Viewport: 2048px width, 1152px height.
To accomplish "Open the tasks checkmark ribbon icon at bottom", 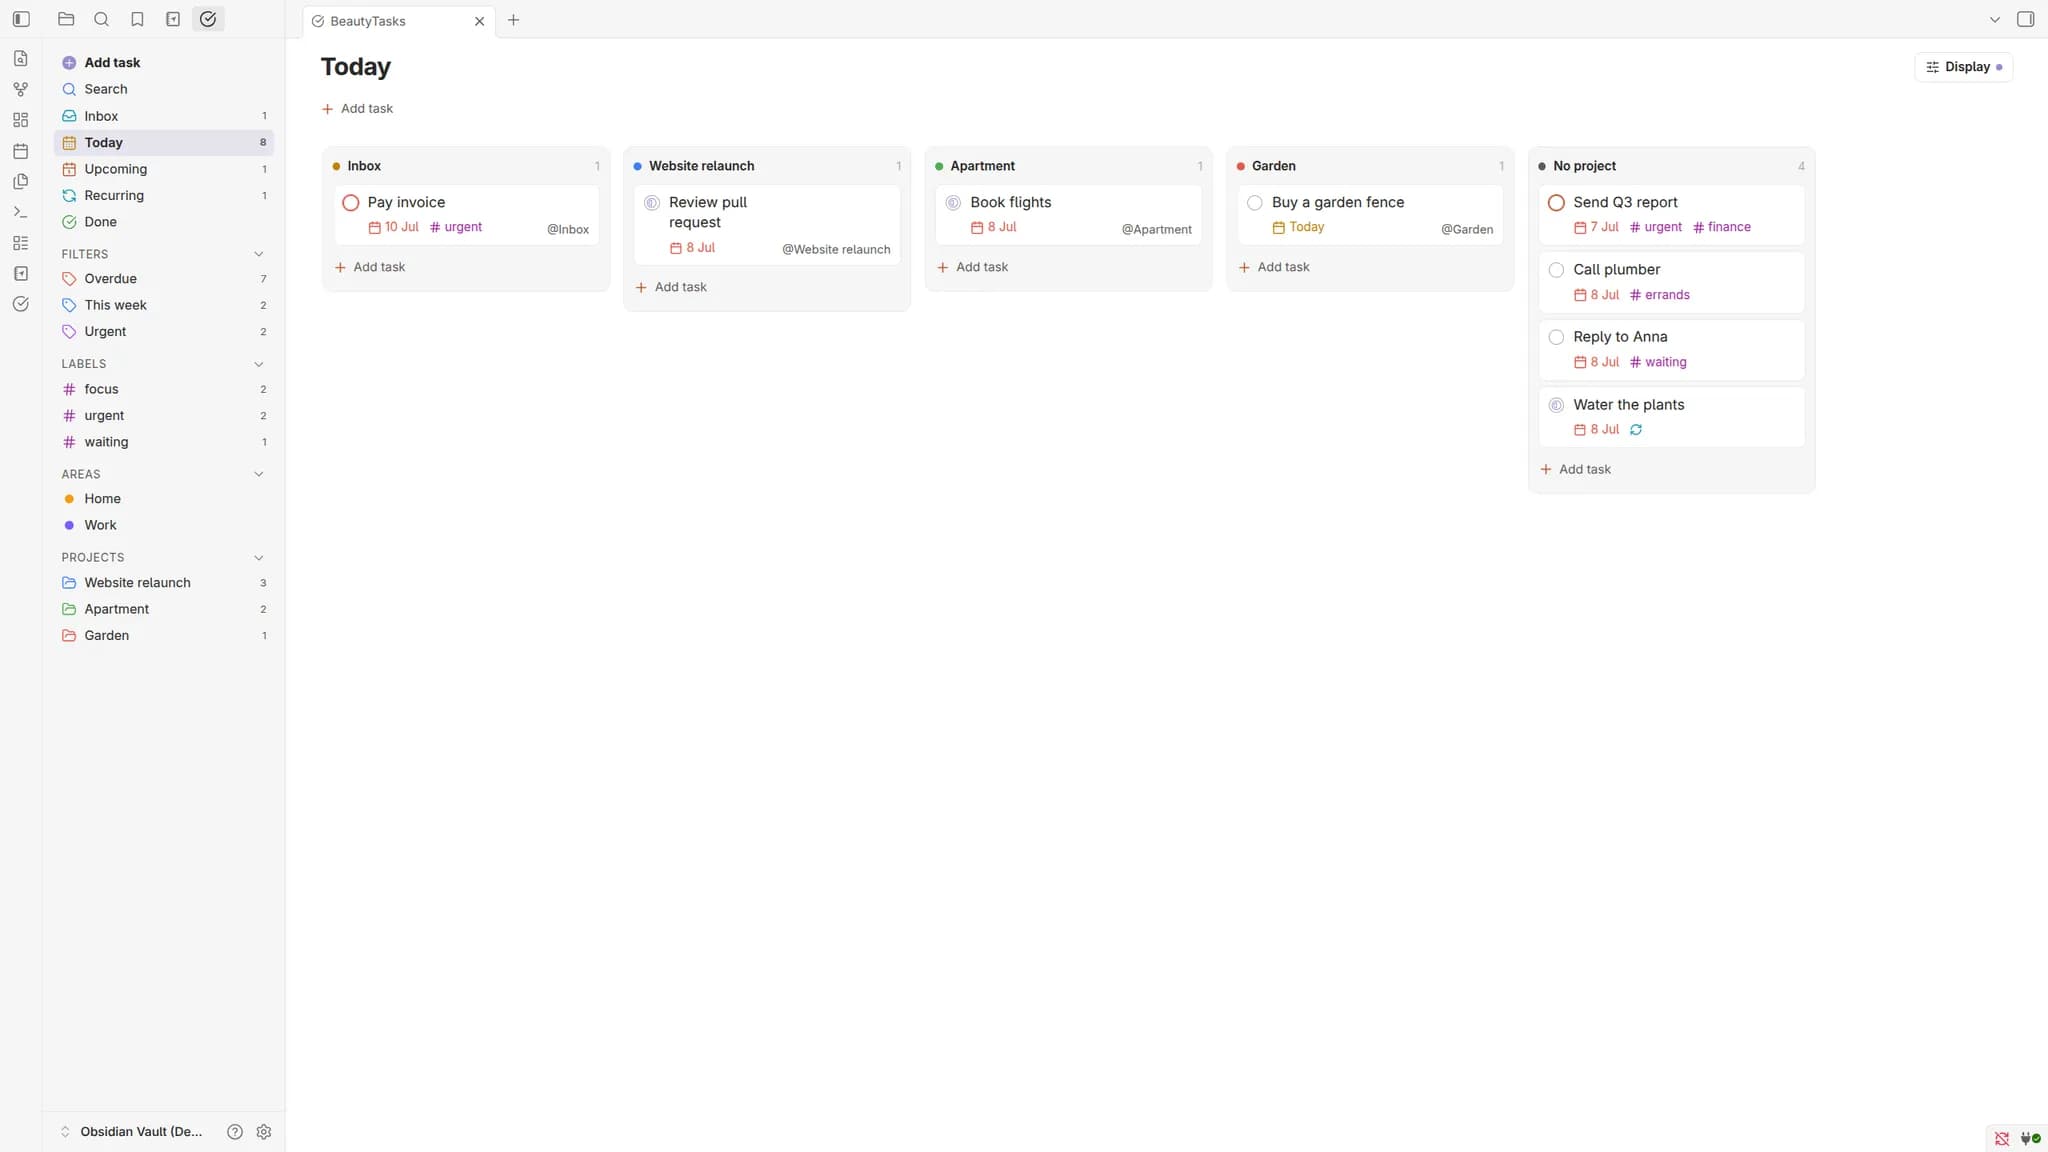I will [20, 304].
